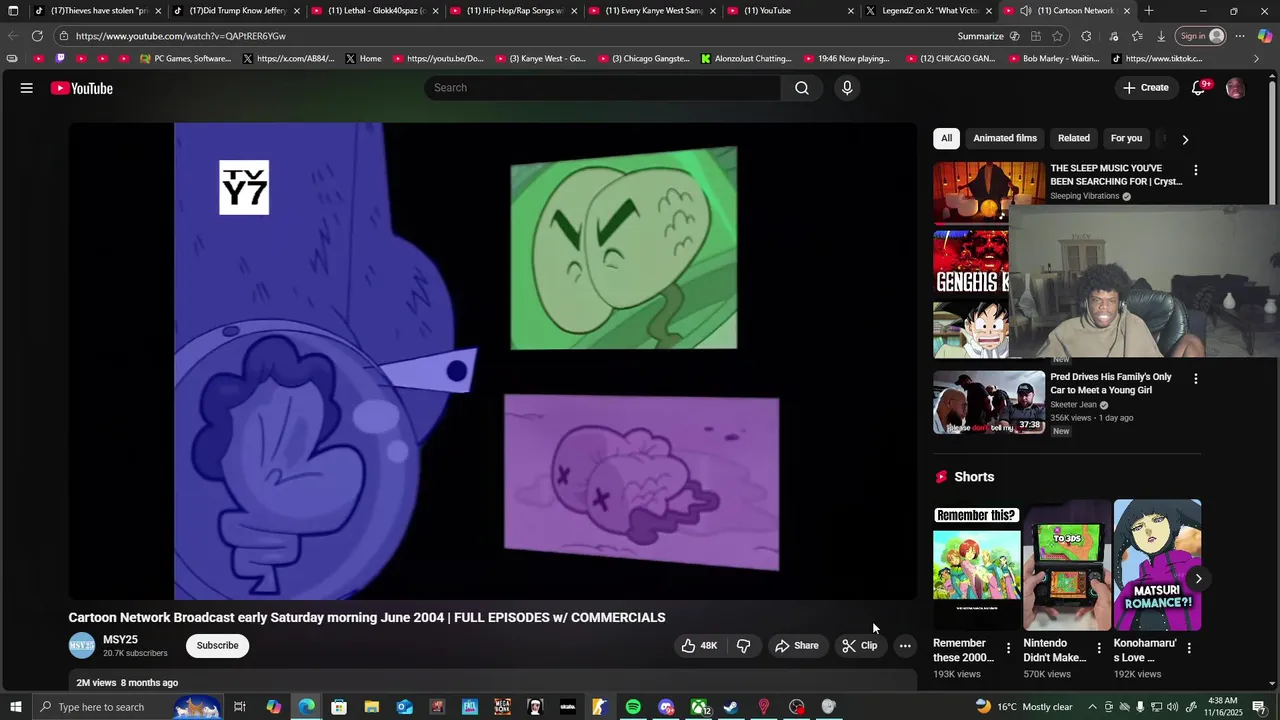The width and height of the screenshot is (1280, 720).
Task: Show hidden system tray icons
Action: tap(1092, 707)
